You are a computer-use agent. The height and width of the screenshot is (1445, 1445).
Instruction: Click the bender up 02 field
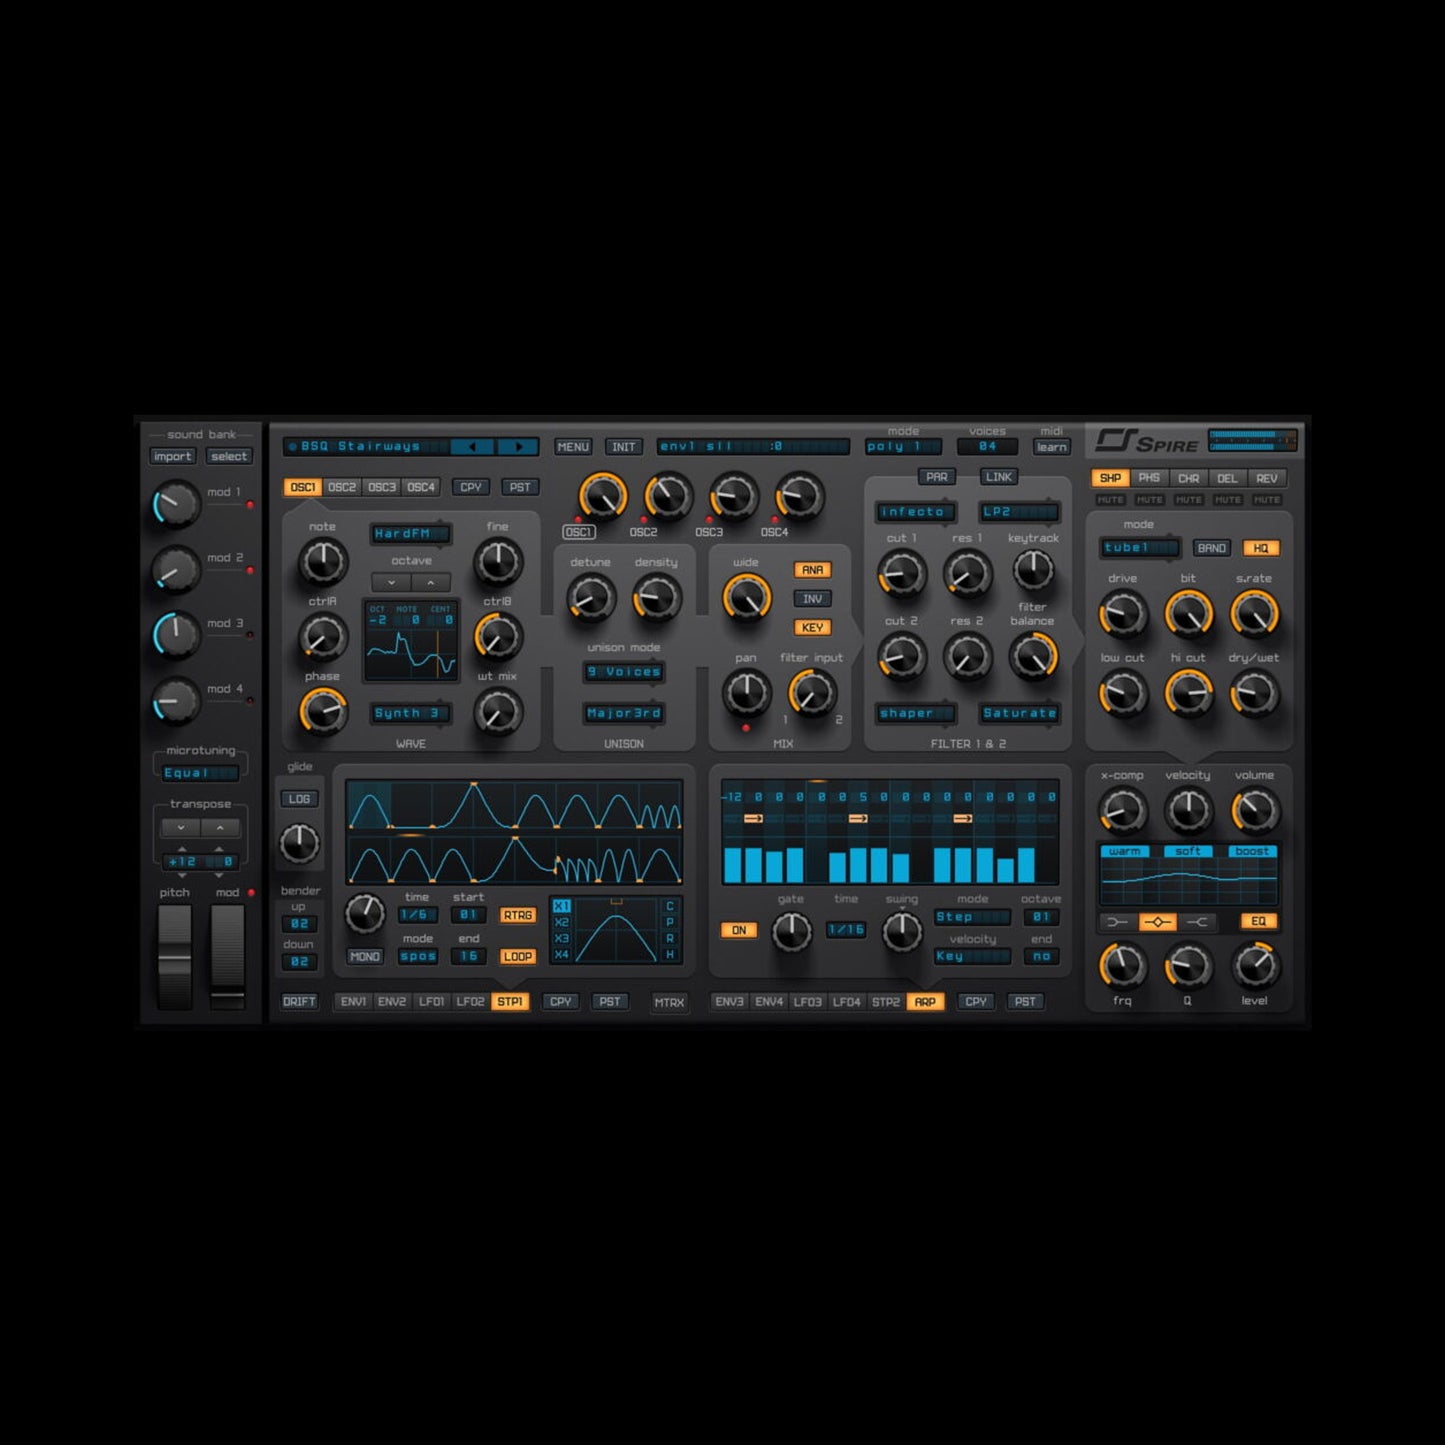pos(299,924)
